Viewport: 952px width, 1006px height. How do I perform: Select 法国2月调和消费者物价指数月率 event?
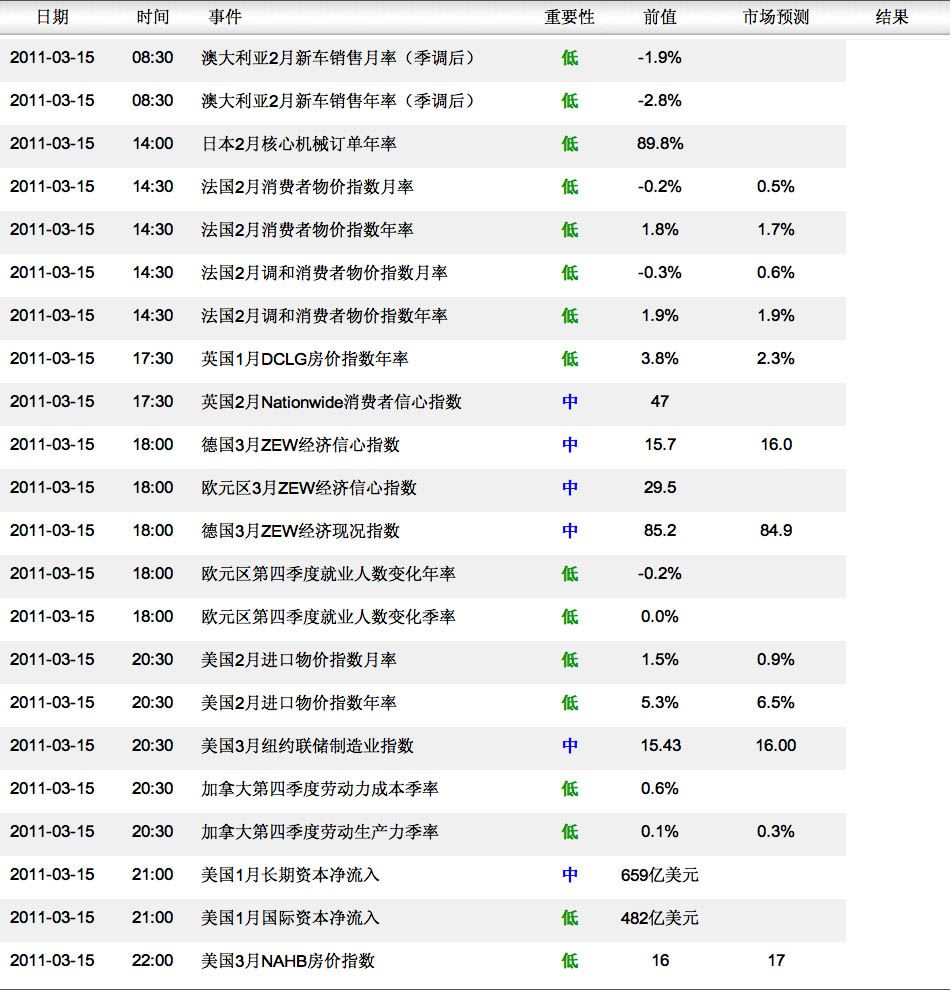(x=324, y=273)
